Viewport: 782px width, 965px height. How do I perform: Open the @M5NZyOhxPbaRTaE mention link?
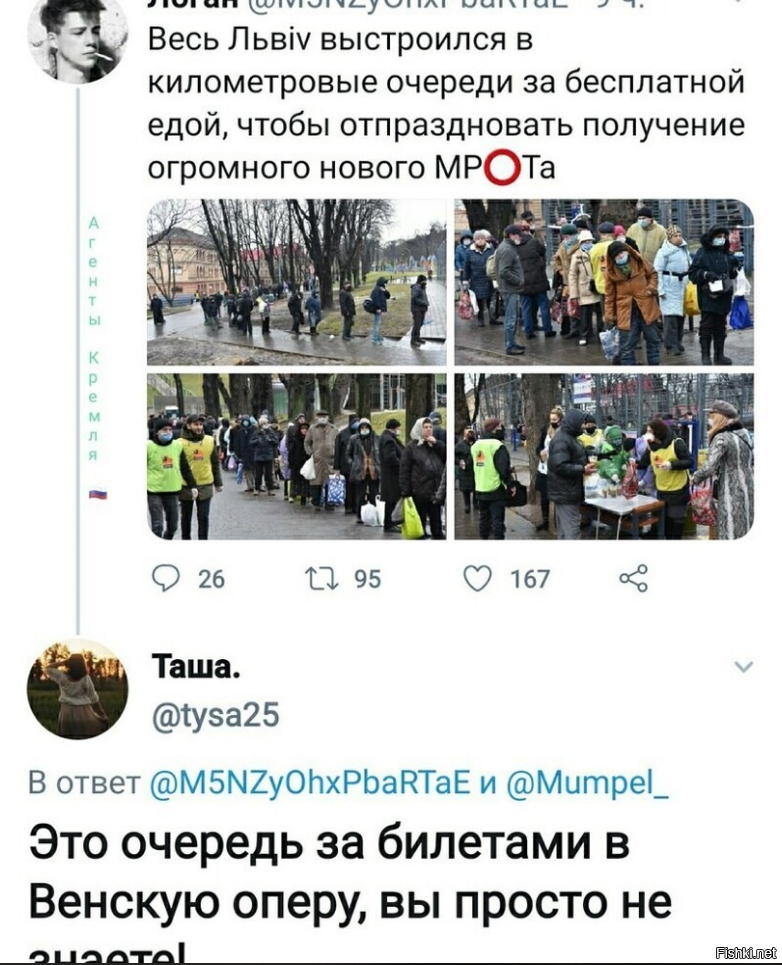311,783
